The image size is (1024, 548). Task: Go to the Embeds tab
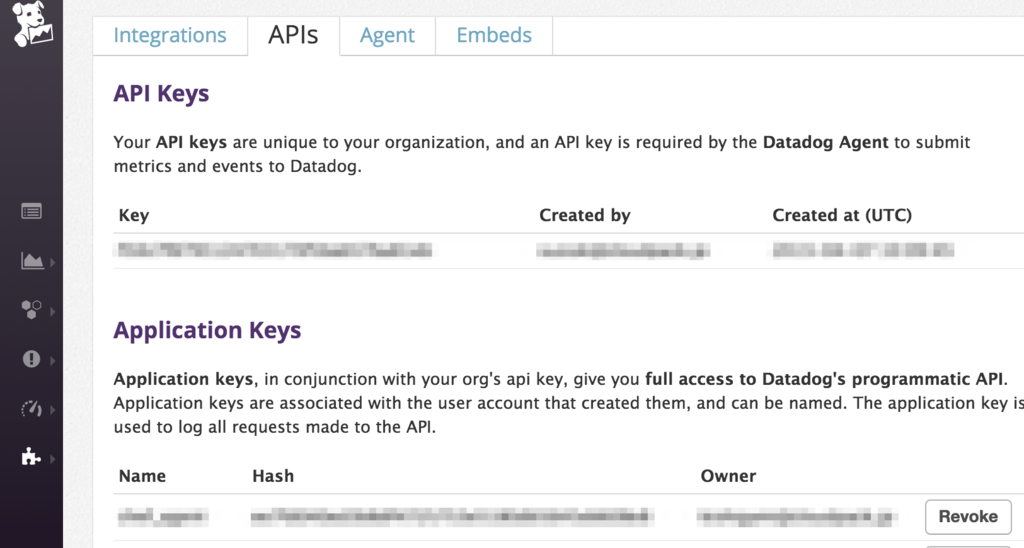click(x=494, y=35)
